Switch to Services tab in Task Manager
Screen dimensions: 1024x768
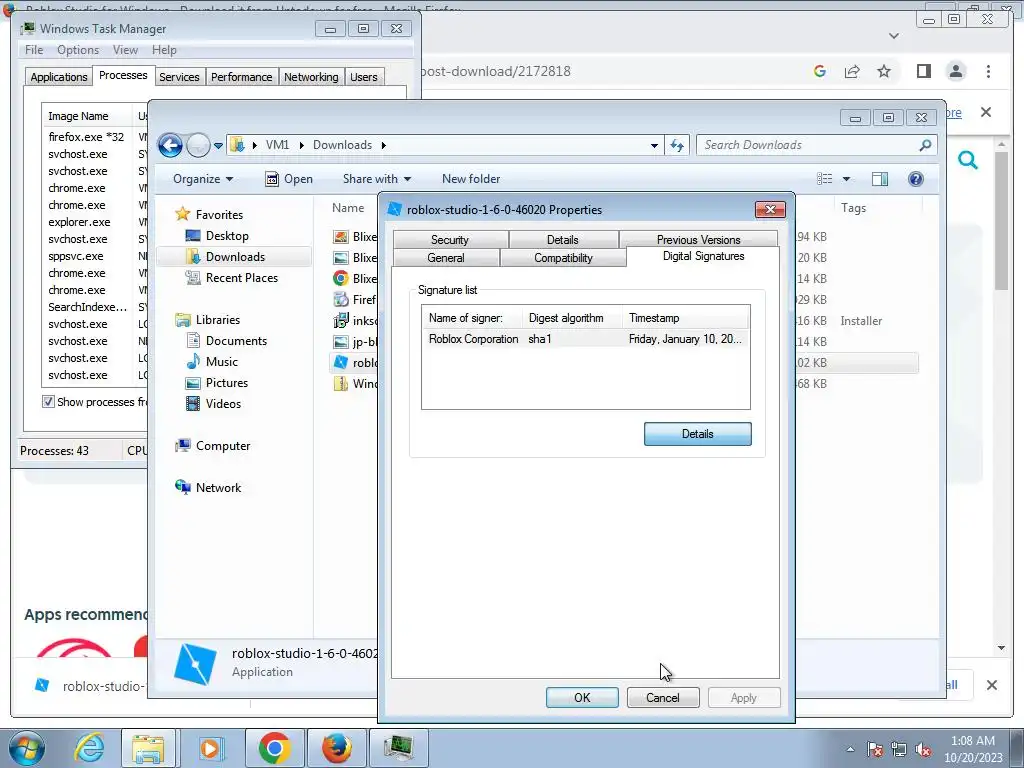[x=179, y=77]
